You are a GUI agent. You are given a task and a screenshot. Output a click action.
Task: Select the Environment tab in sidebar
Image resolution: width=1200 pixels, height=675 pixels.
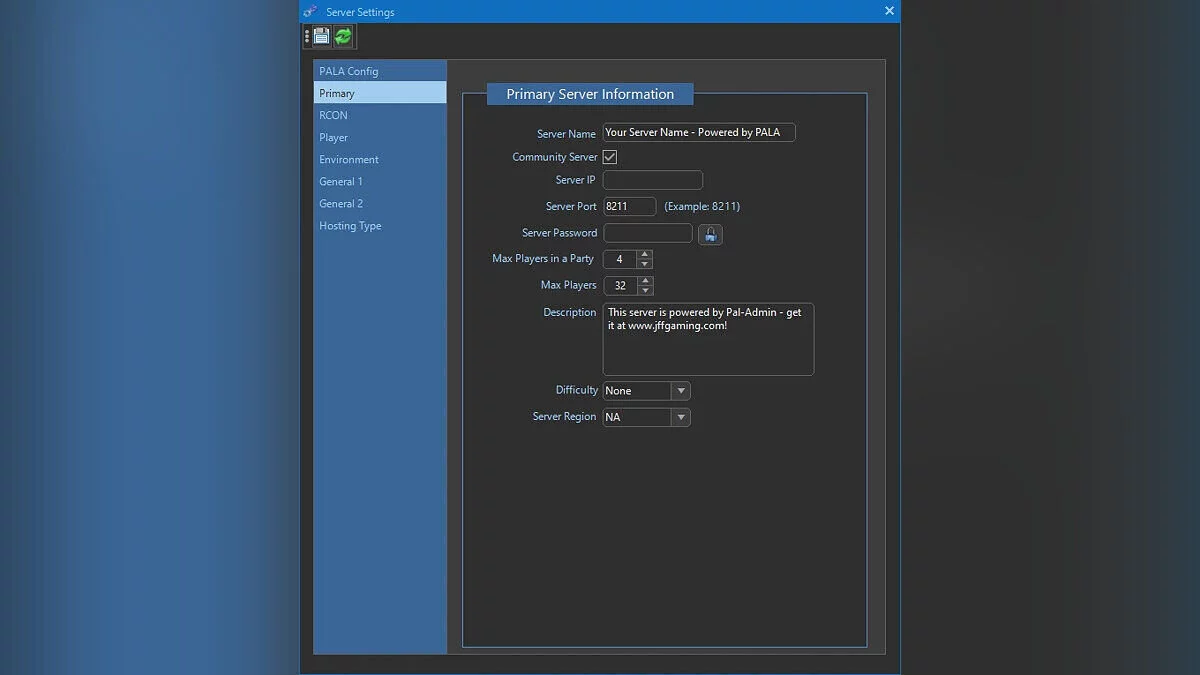(349, 159)
